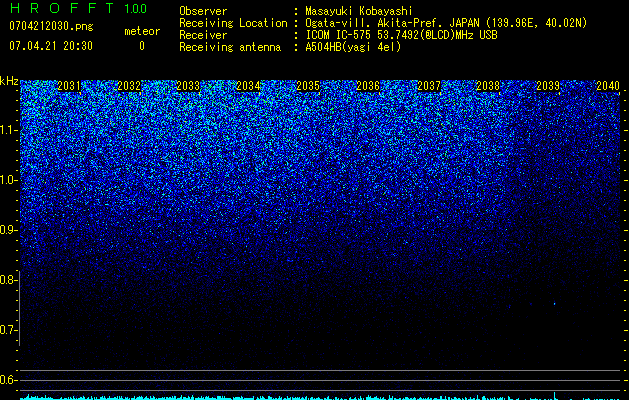Click the date stamp 07.04.21 20:30
629x400 pixels.
tap(51, 46)
